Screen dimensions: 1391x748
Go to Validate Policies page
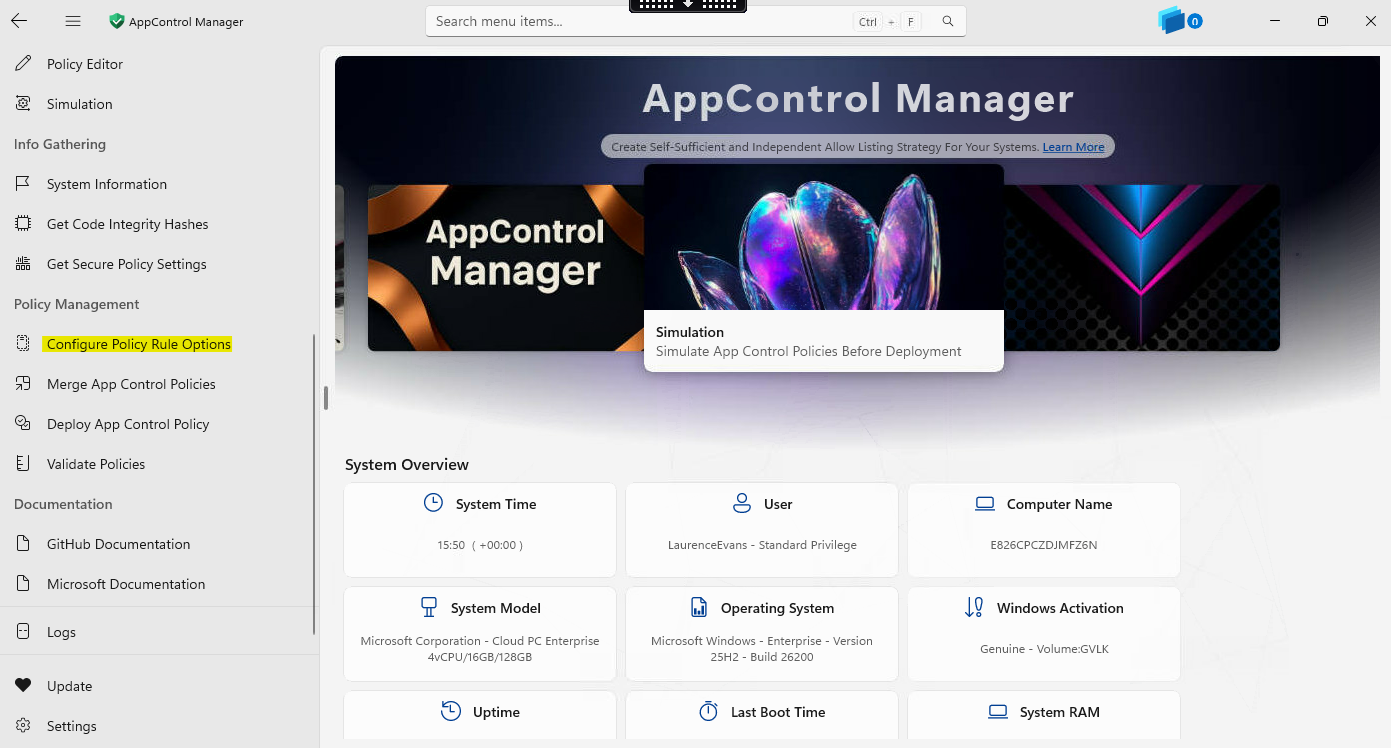point(96,464)
